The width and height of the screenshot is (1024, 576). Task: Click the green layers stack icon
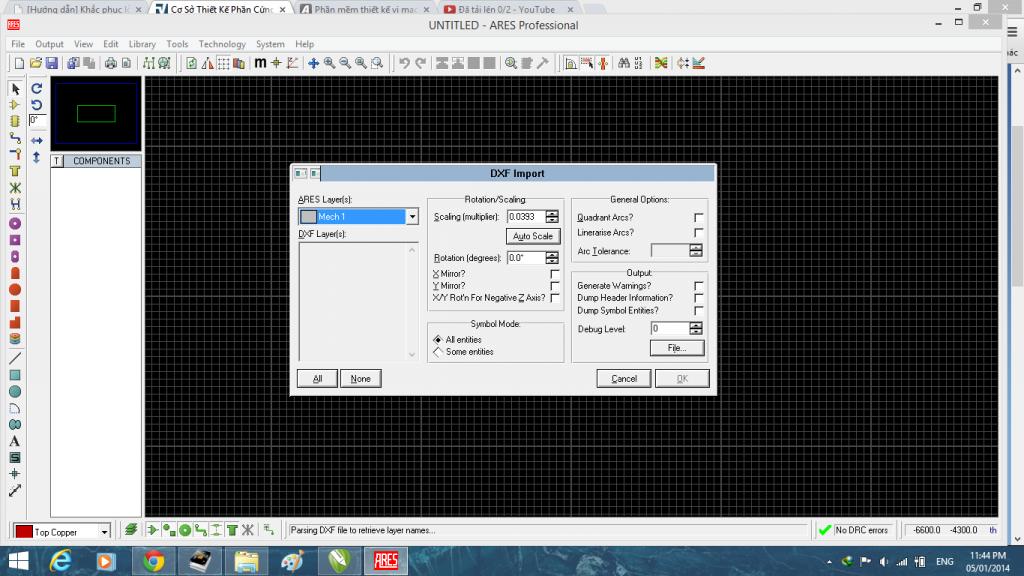coord(131,530)
